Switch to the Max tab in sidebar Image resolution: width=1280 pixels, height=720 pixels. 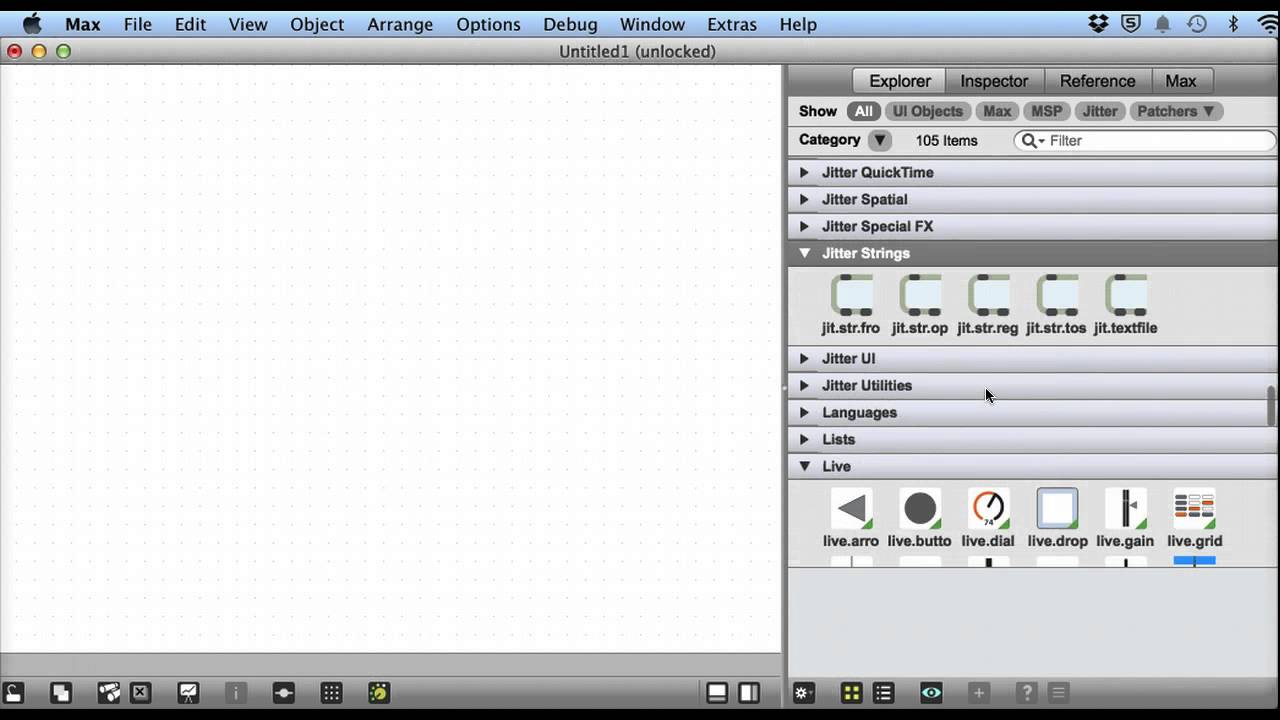[x=1181, y=81]
